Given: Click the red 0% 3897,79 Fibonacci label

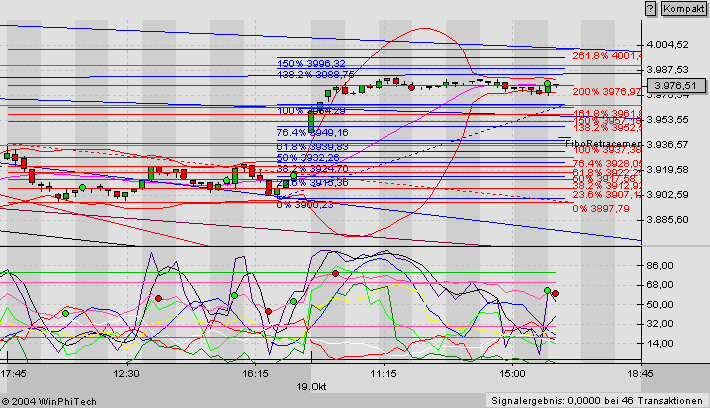Looking at the screenshot, I should pos(601,209).
